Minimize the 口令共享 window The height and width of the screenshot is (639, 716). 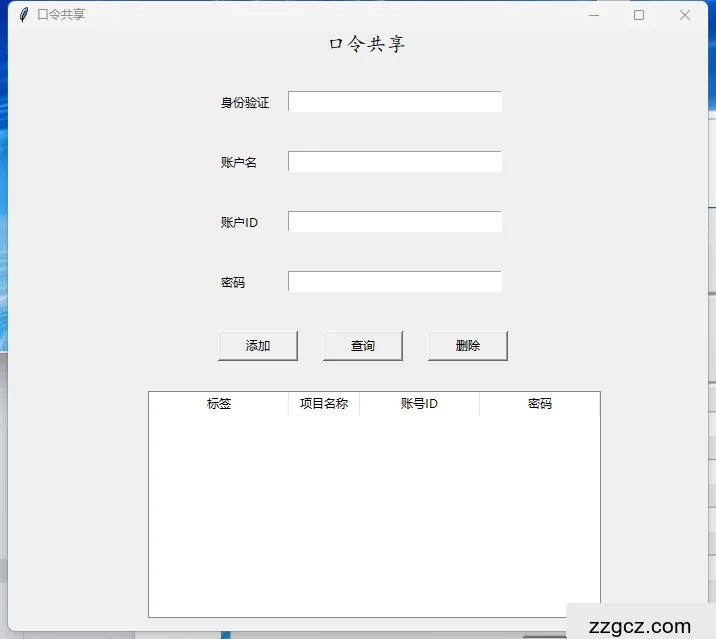(x=594, y=15)
